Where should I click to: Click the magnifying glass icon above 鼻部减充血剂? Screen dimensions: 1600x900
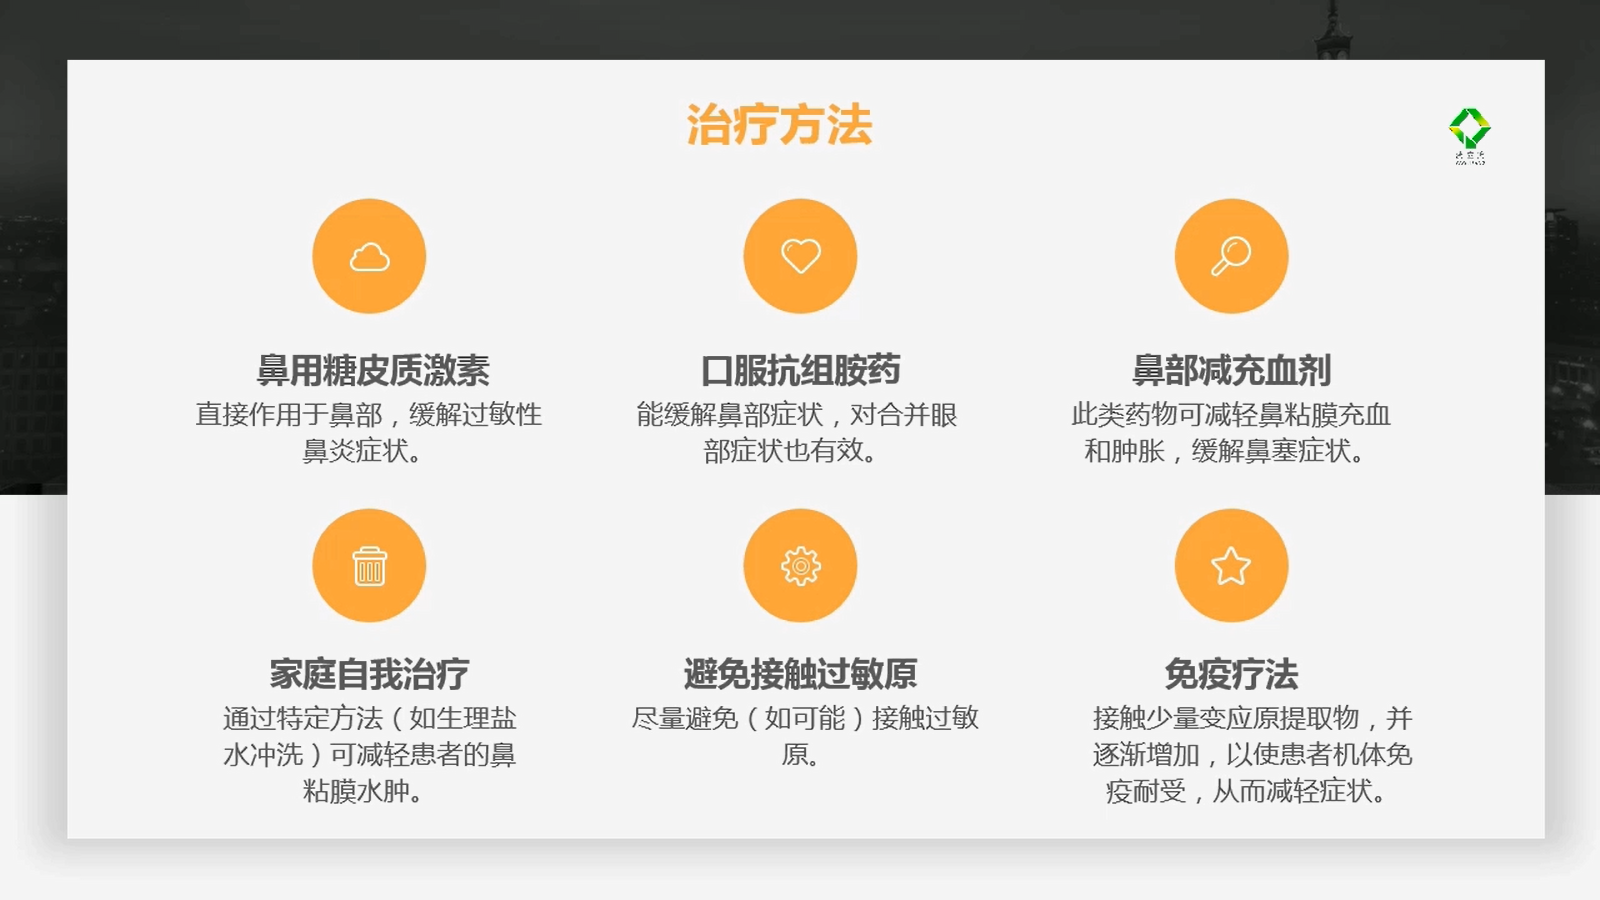[1231, 256]
